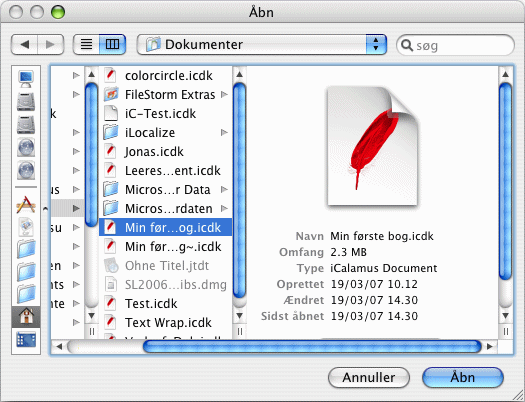Click the horizontal scrollbar's right arrow
The width and height of the screenshot is (525, 402).
coord(490,346)
